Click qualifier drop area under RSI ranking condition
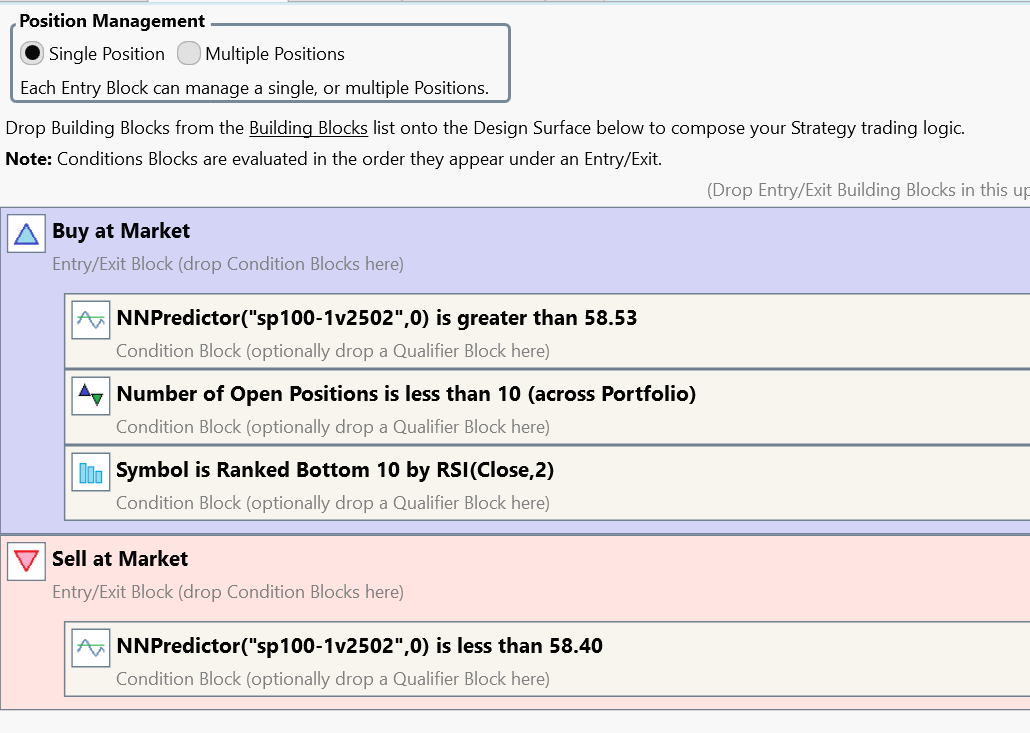Image resolution: width=1030 pixels, height=733 pixels. point(333,503)
